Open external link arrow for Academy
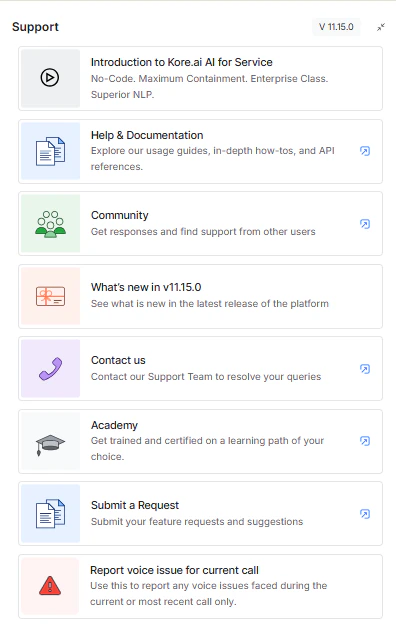 point(365,441)
